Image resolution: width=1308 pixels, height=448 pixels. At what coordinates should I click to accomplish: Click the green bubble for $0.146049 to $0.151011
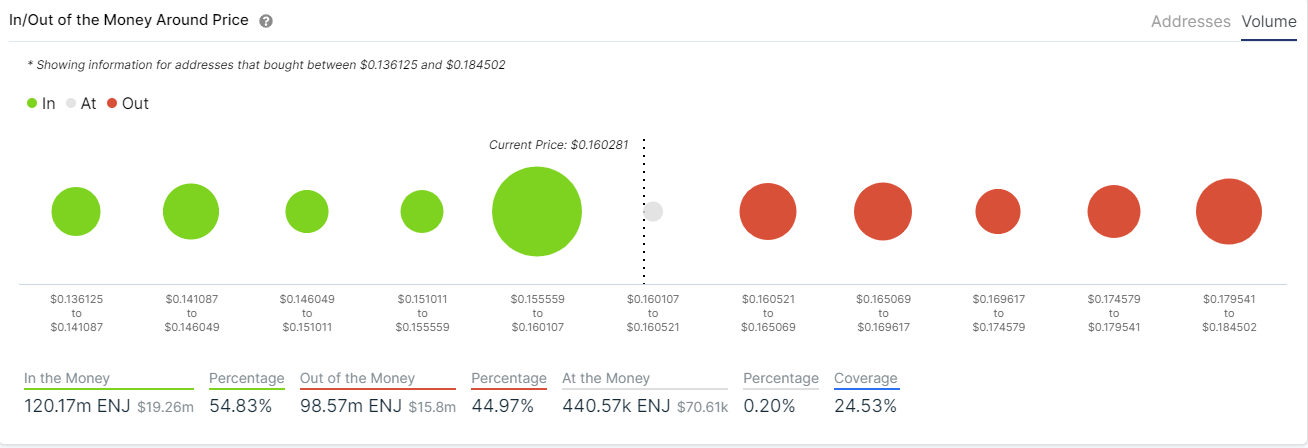tap(307, 212)
